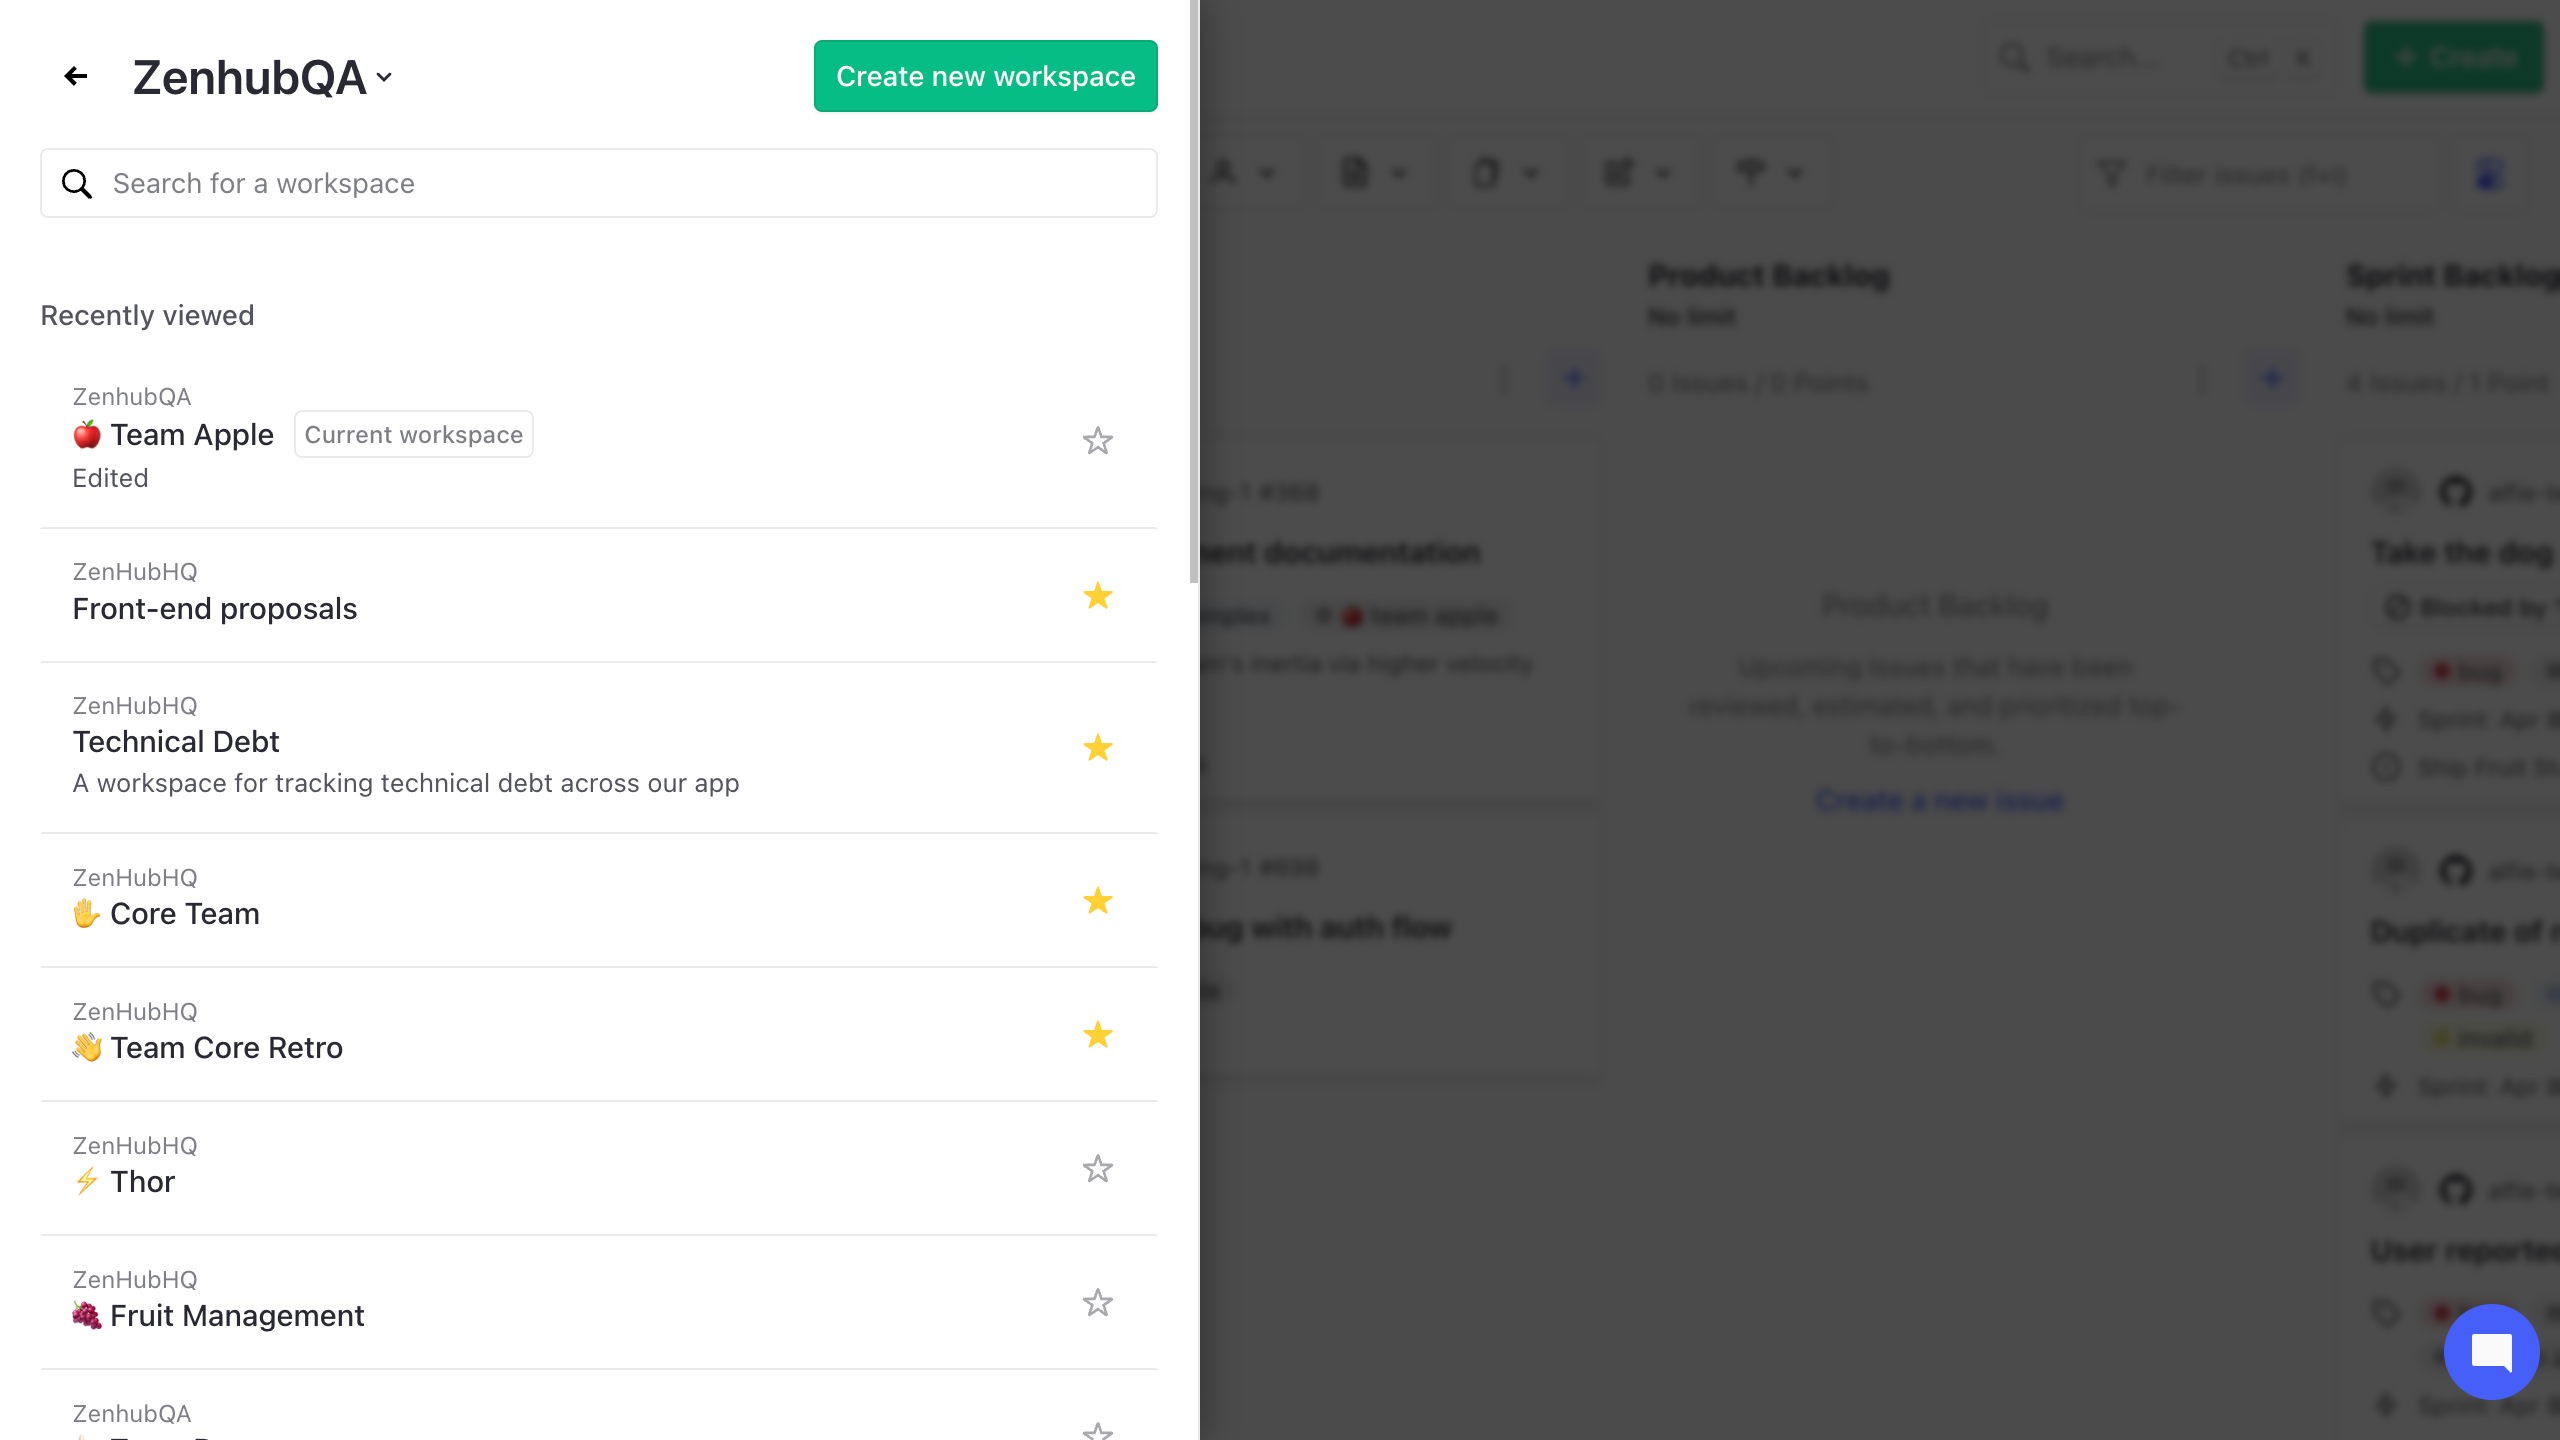Viewport: 2560px width, 1440px height.
Task: Click the Edited label under Team Apple
Action: [x=110, y=478]
